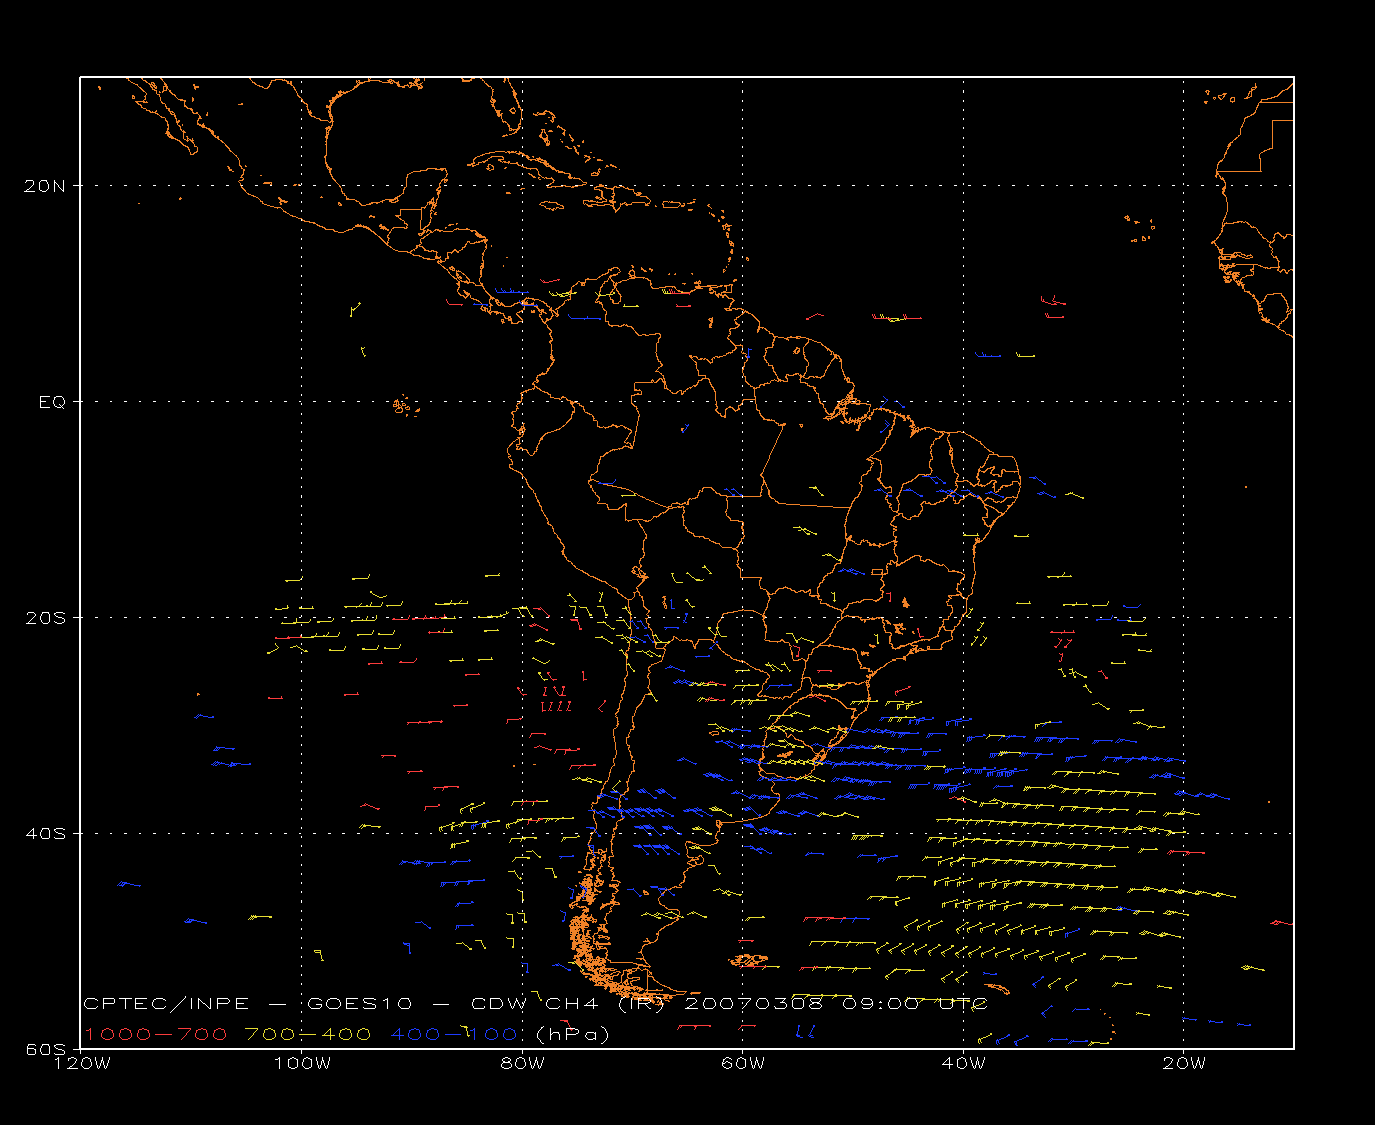Click the 40W longitude axis label
1375x1125 pixels.
(963, 1064)
